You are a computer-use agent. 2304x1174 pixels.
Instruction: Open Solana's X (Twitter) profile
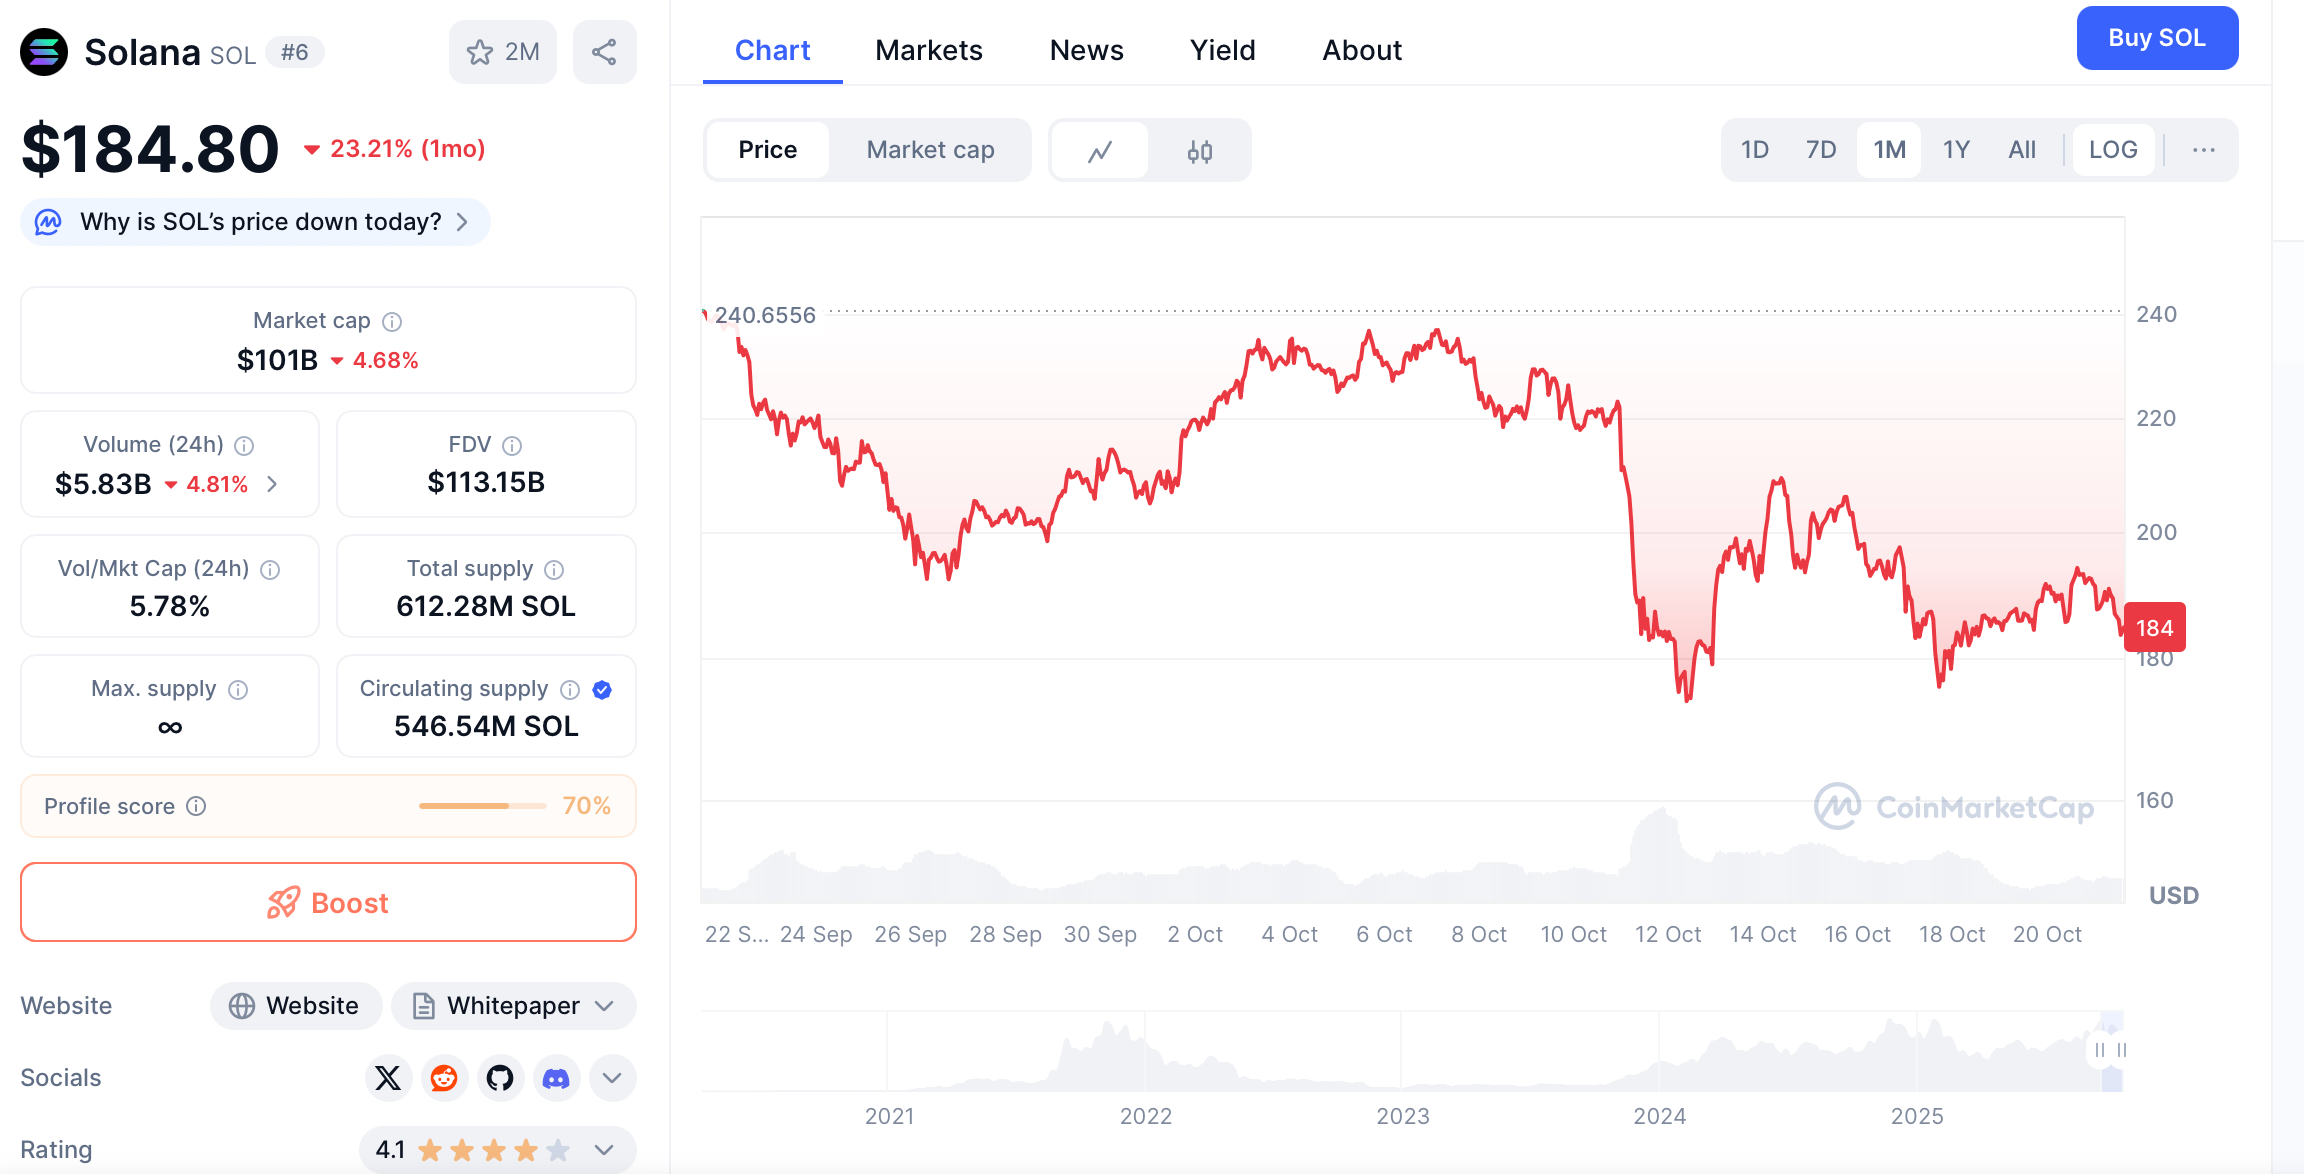click(388, 1078)
